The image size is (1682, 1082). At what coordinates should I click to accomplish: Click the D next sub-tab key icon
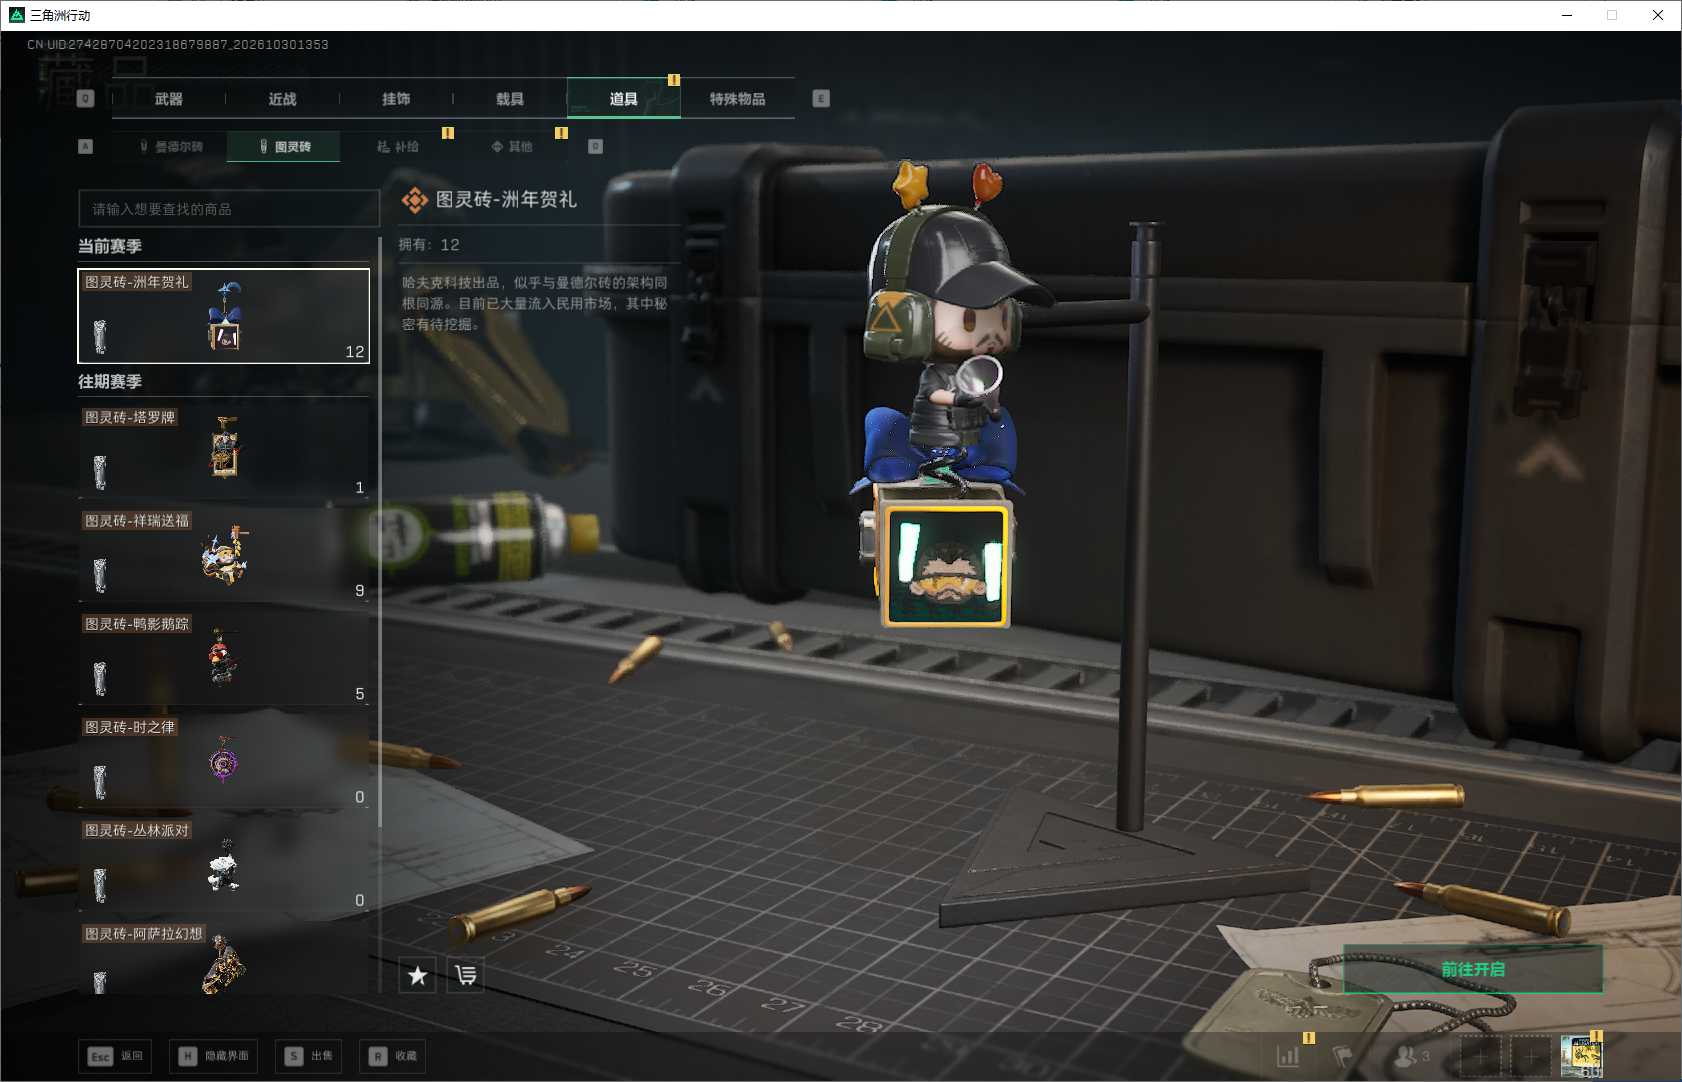pyautogui.click(x=595, y=146)
